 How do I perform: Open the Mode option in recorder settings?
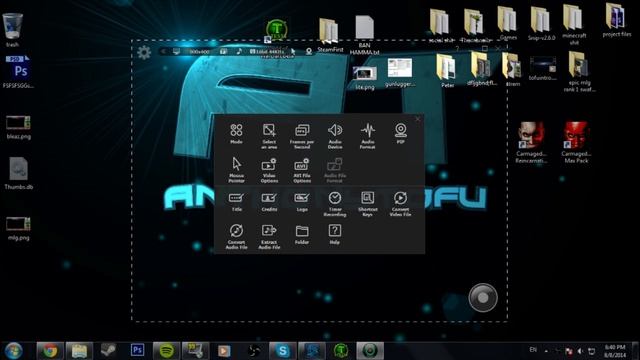(x=236, y=133)
